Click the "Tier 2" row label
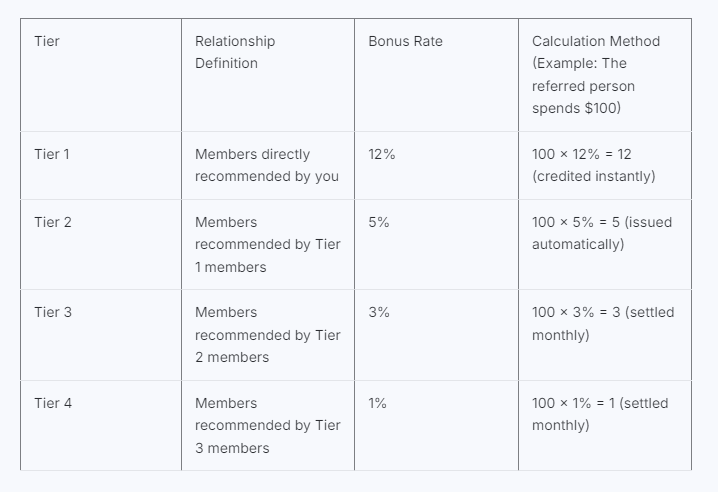The width and height of the screenshot is (718, 492). click(x=53, y=222)
